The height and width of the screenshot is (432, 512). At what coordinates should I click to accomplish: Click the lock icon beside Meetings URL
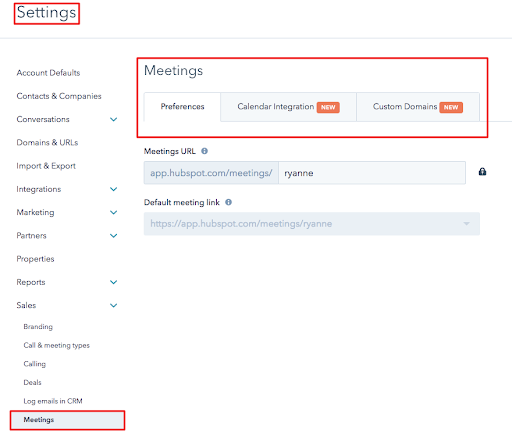click(482, 172)
